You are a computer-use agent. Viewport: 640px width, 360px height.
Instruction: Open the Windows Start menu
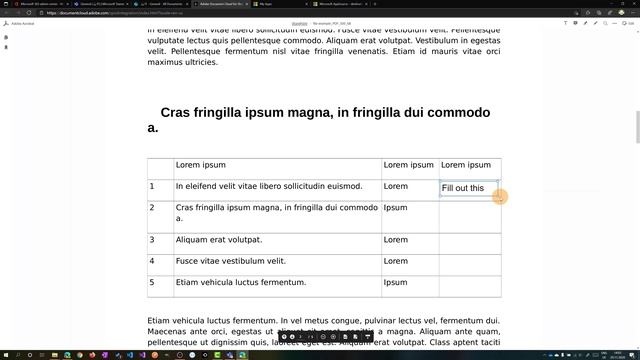click(6, 355)
